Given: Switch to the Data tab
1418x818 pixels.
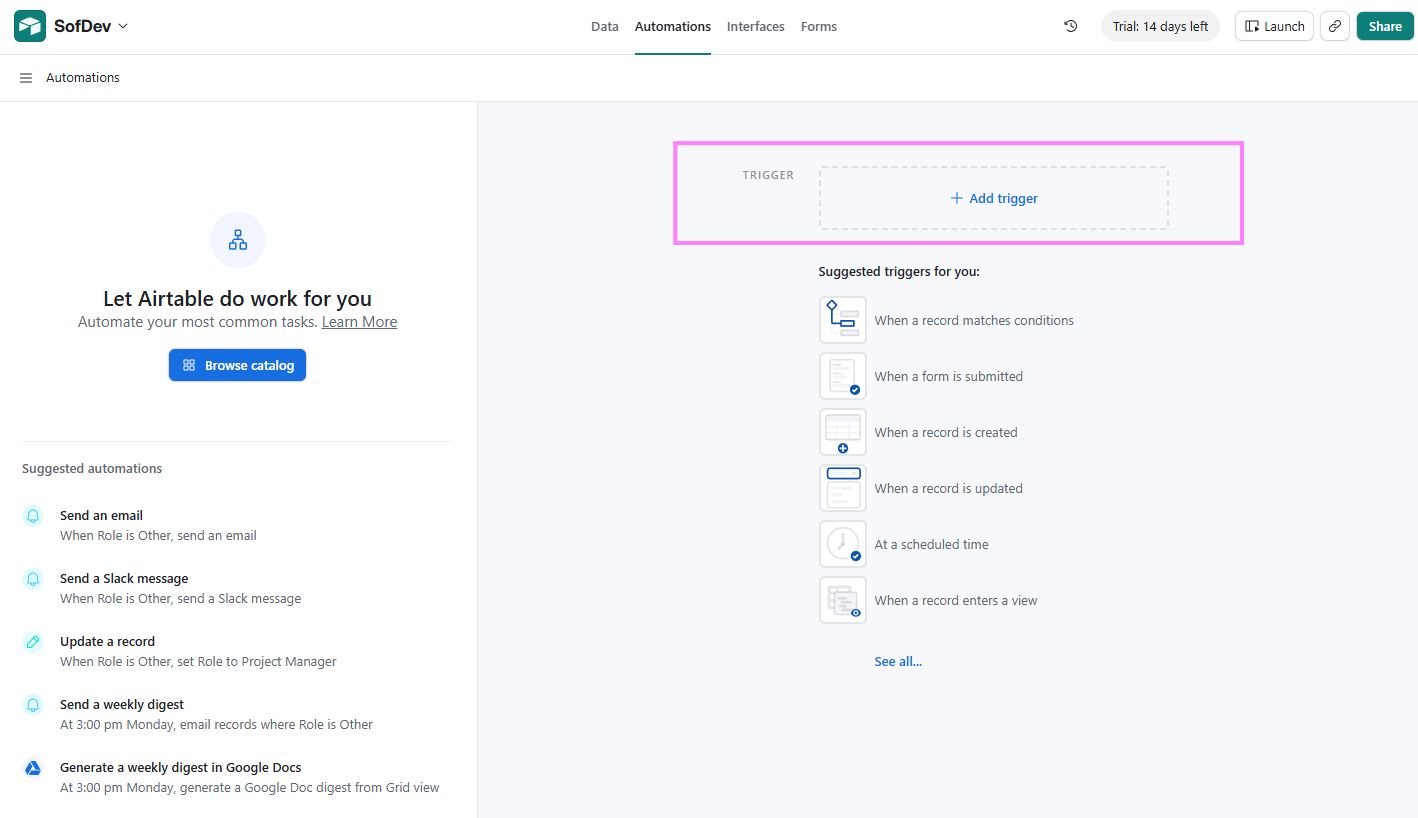Looking at the screenshot, I should [605, 27].
